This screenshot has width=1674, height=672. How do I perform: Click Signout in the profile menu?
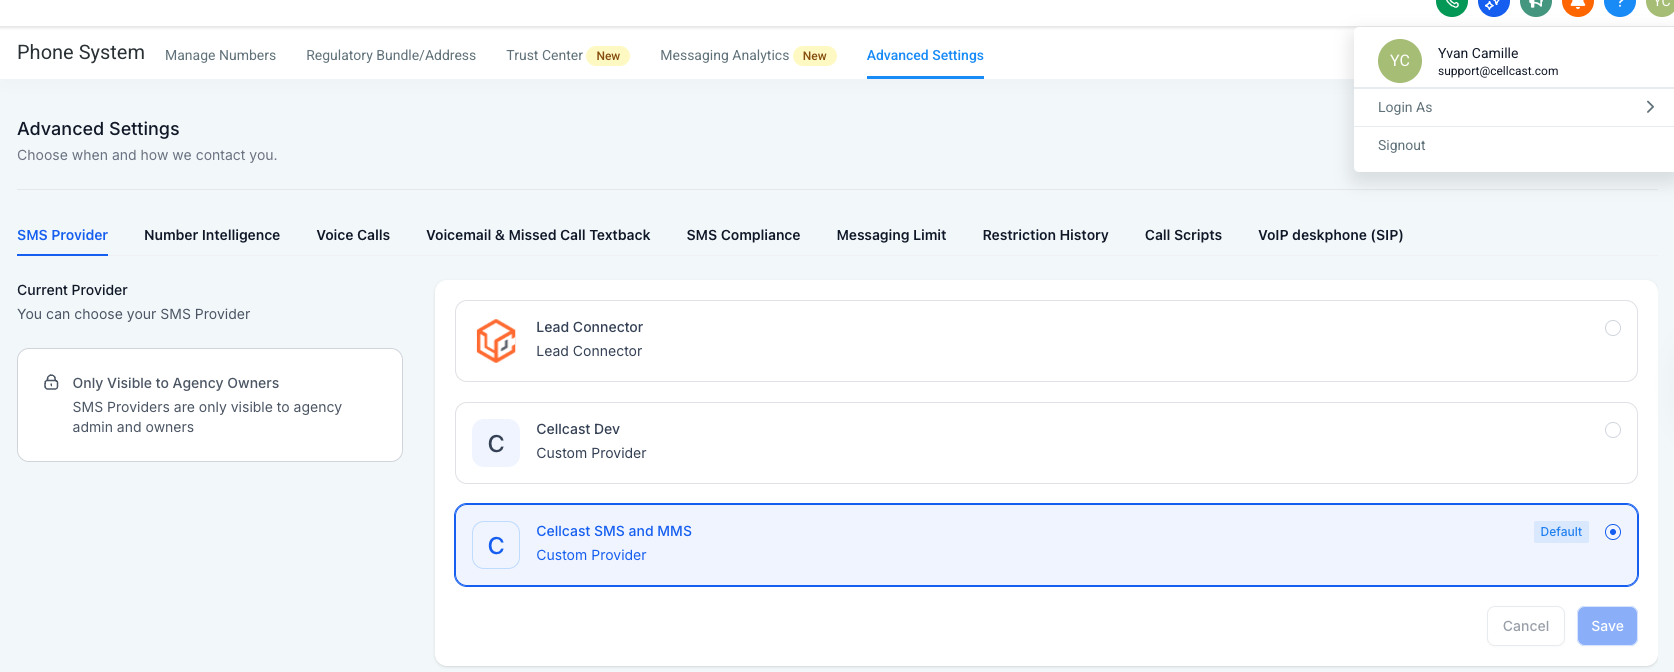(x=1401, y=145)
